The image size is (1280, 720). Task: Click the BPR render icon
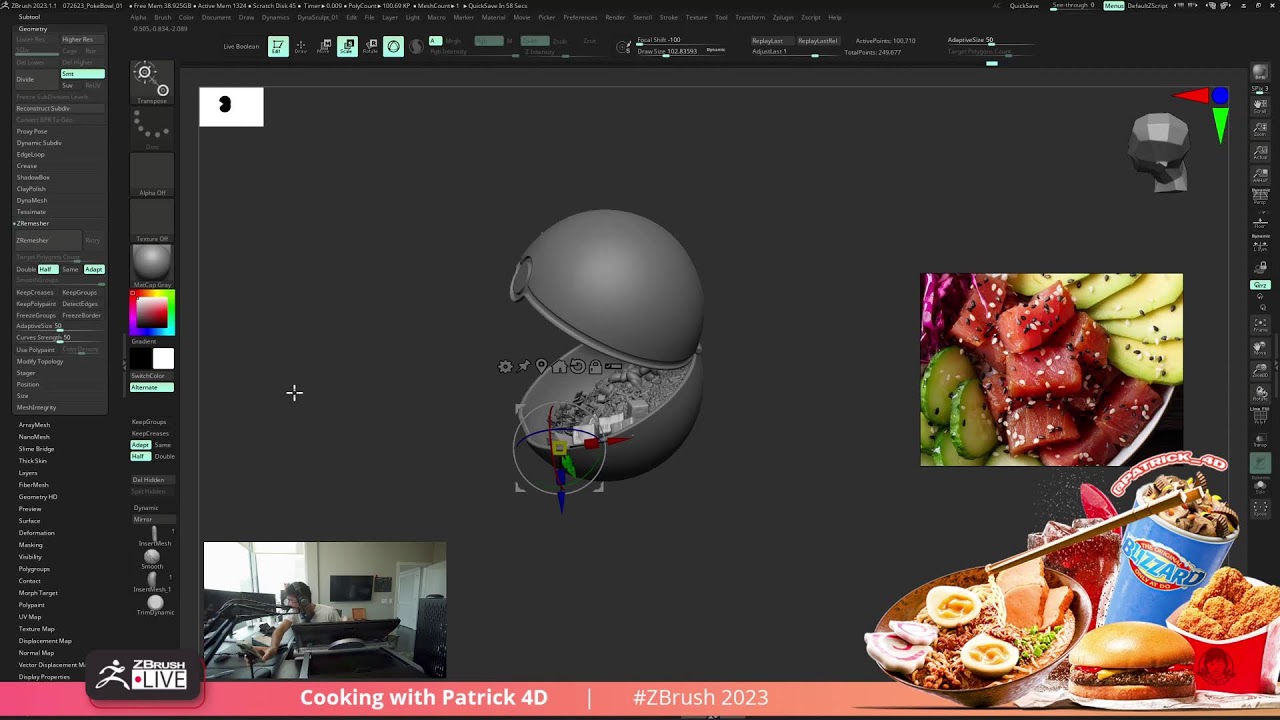1259,73
